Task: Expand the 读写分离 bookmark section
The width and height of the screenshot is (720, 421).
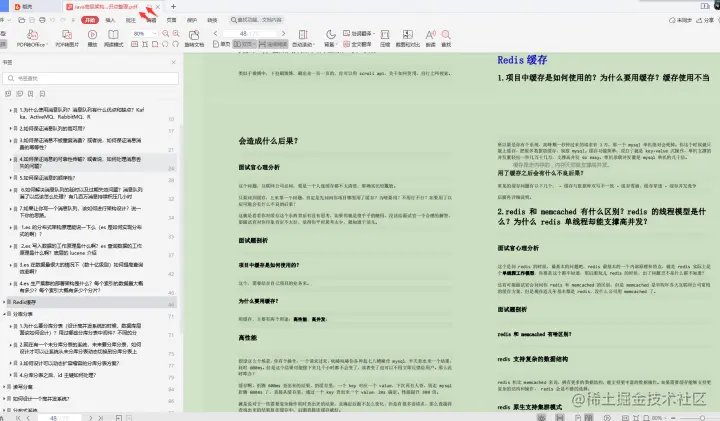Action: click(4, 387)
